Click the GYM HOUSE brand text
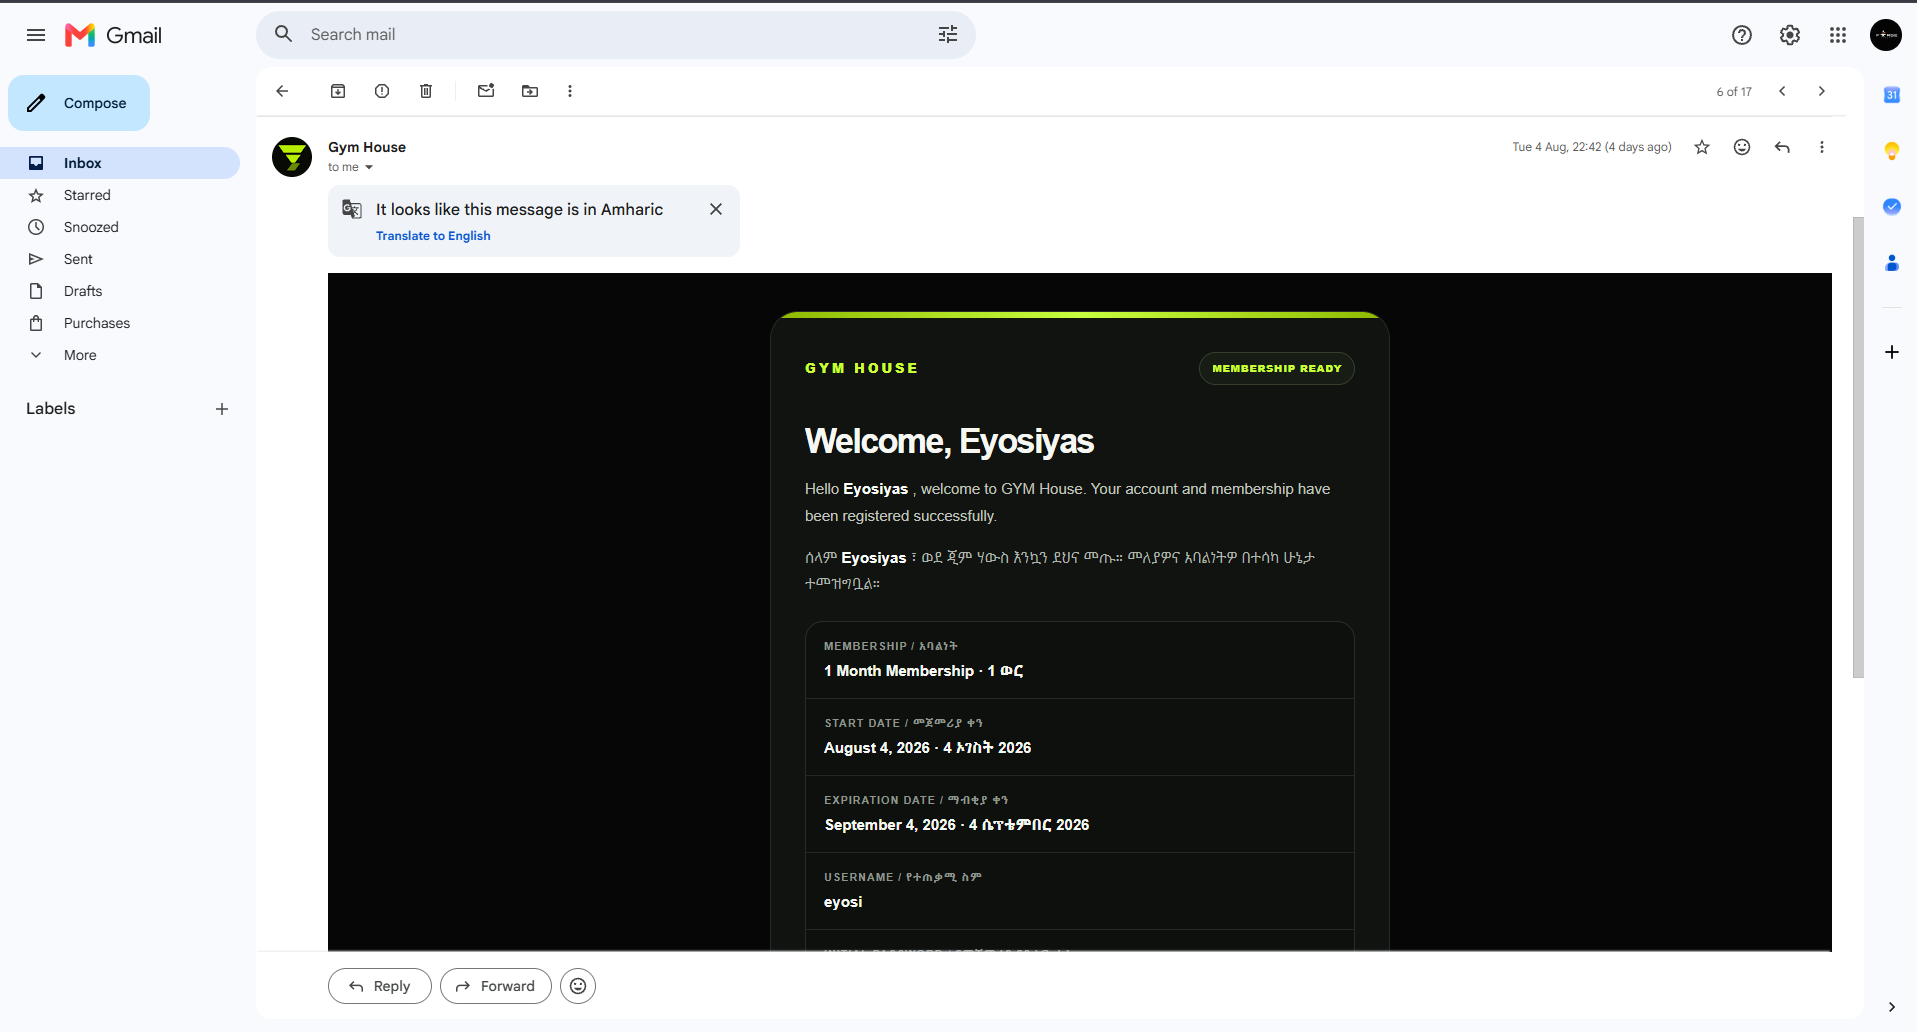This screenshot has height=1032, width=1917. [x=861, y=368]
